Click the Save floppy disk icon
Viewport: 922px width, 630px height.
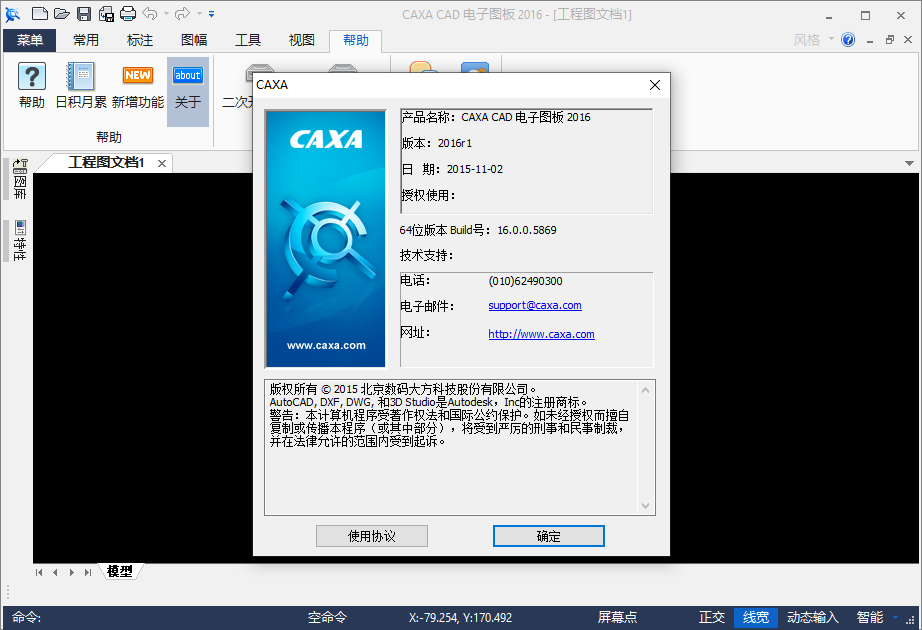click(x=84, y=14)
